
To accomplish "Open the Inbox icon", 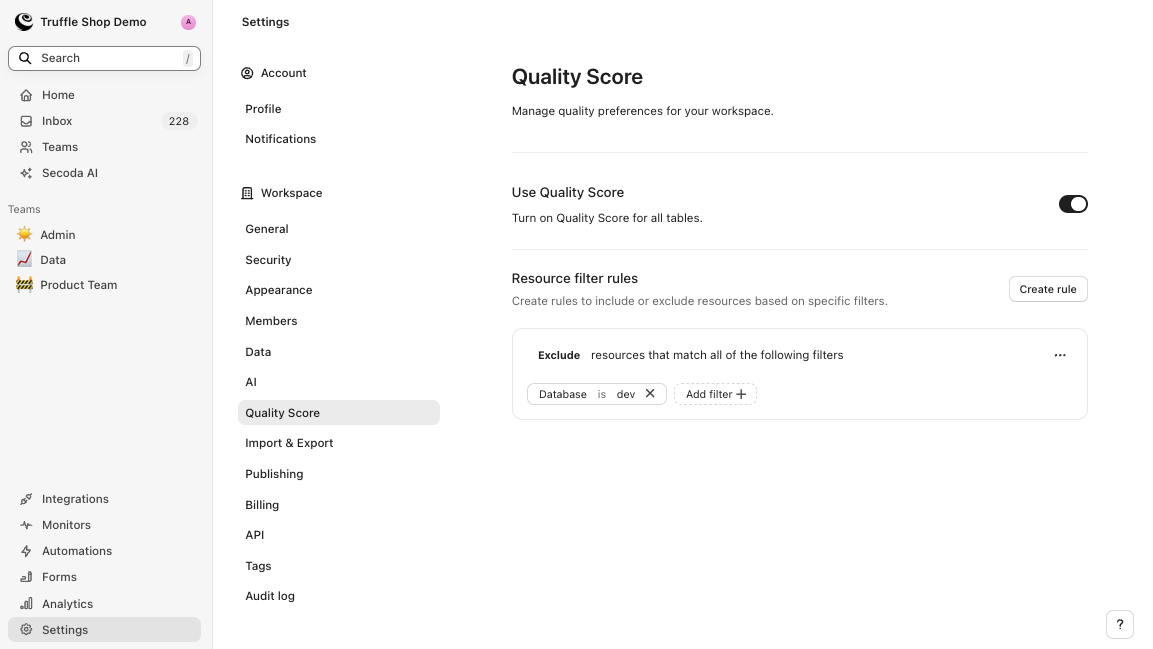I will pos(26,121).
